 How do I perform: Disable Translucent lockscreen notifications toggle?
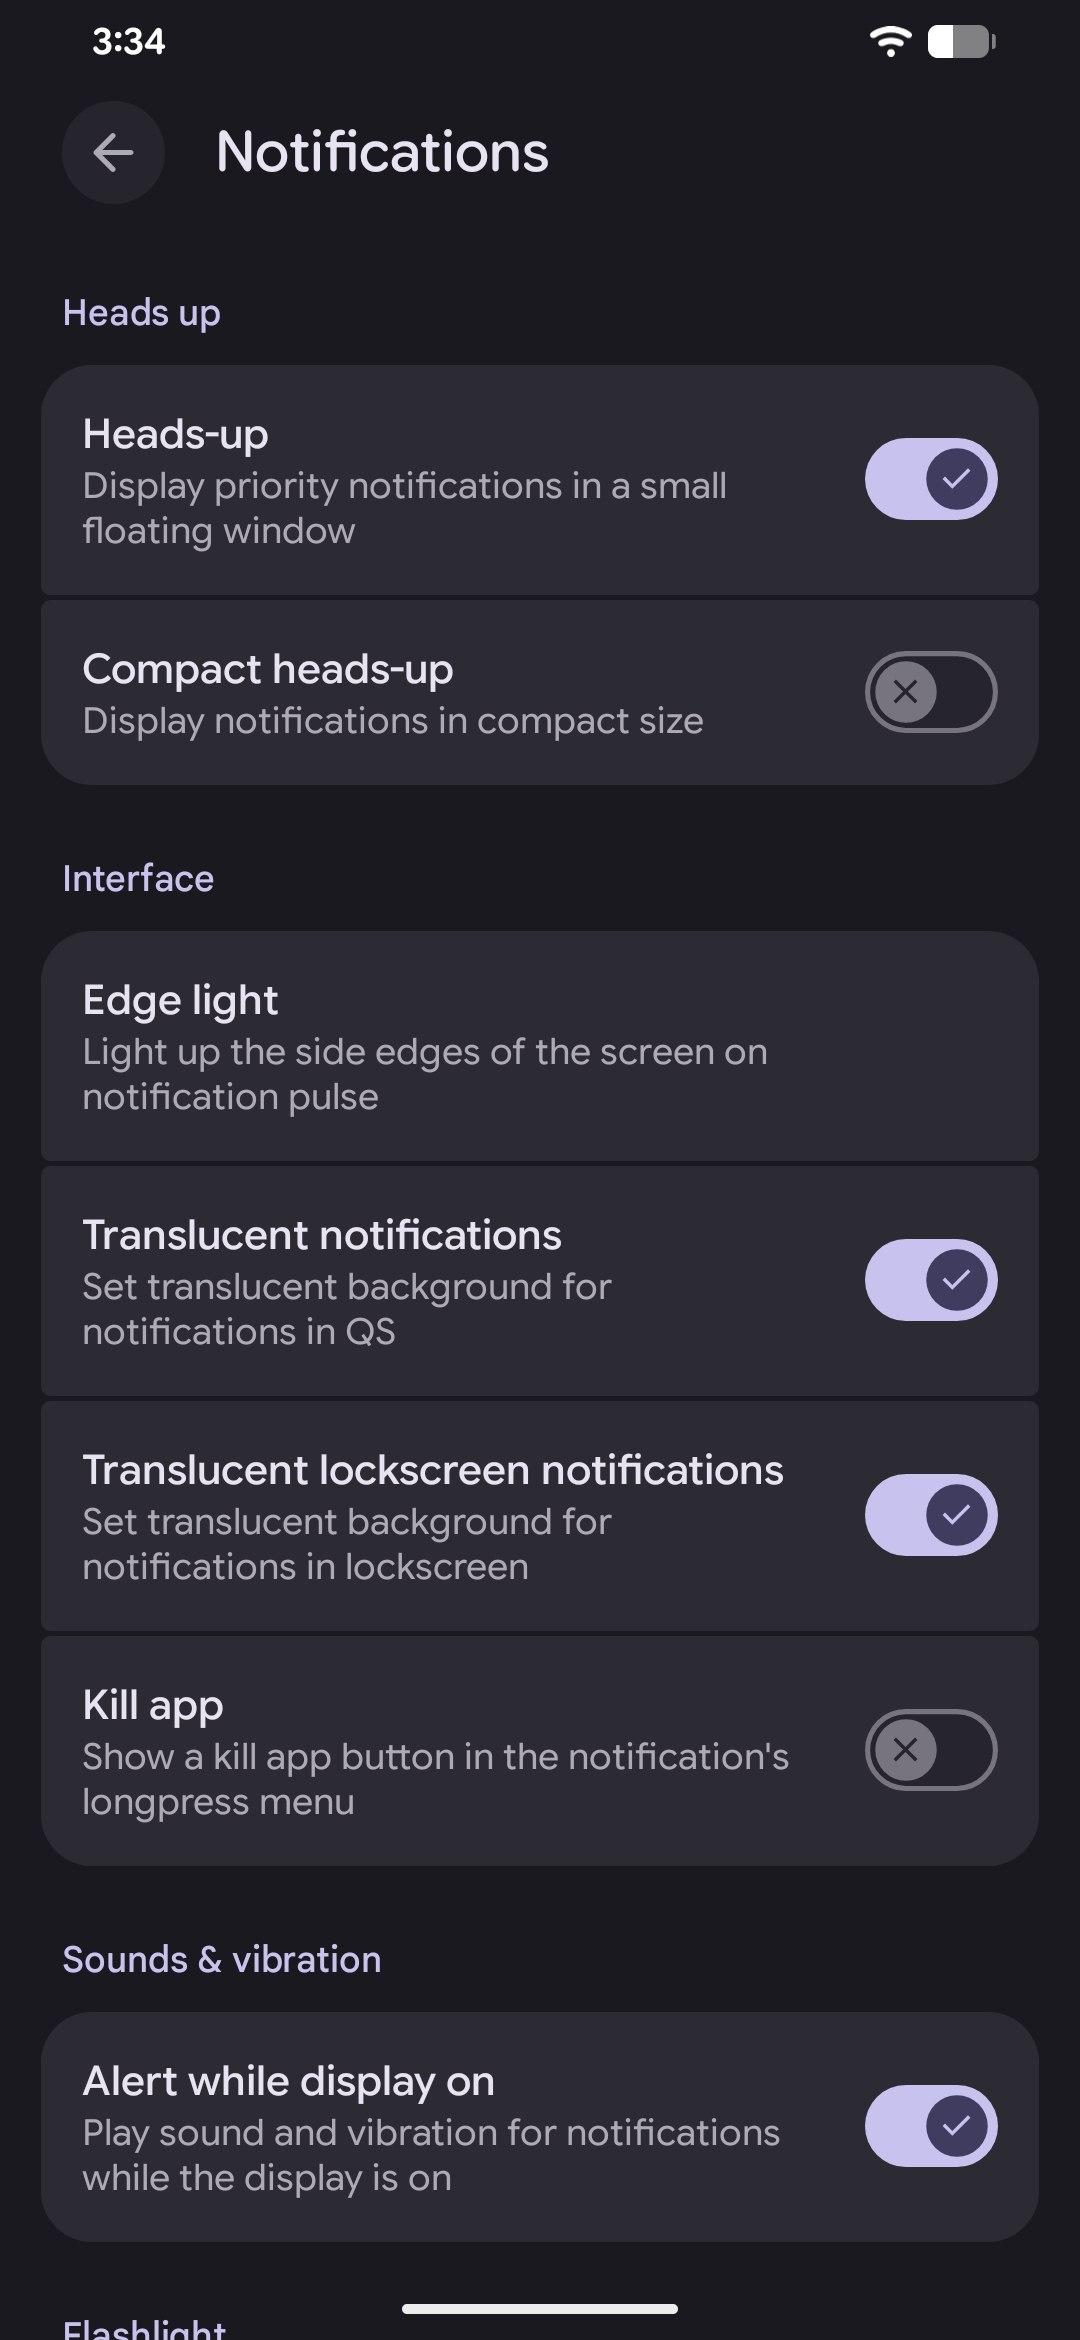point(930,1515)
